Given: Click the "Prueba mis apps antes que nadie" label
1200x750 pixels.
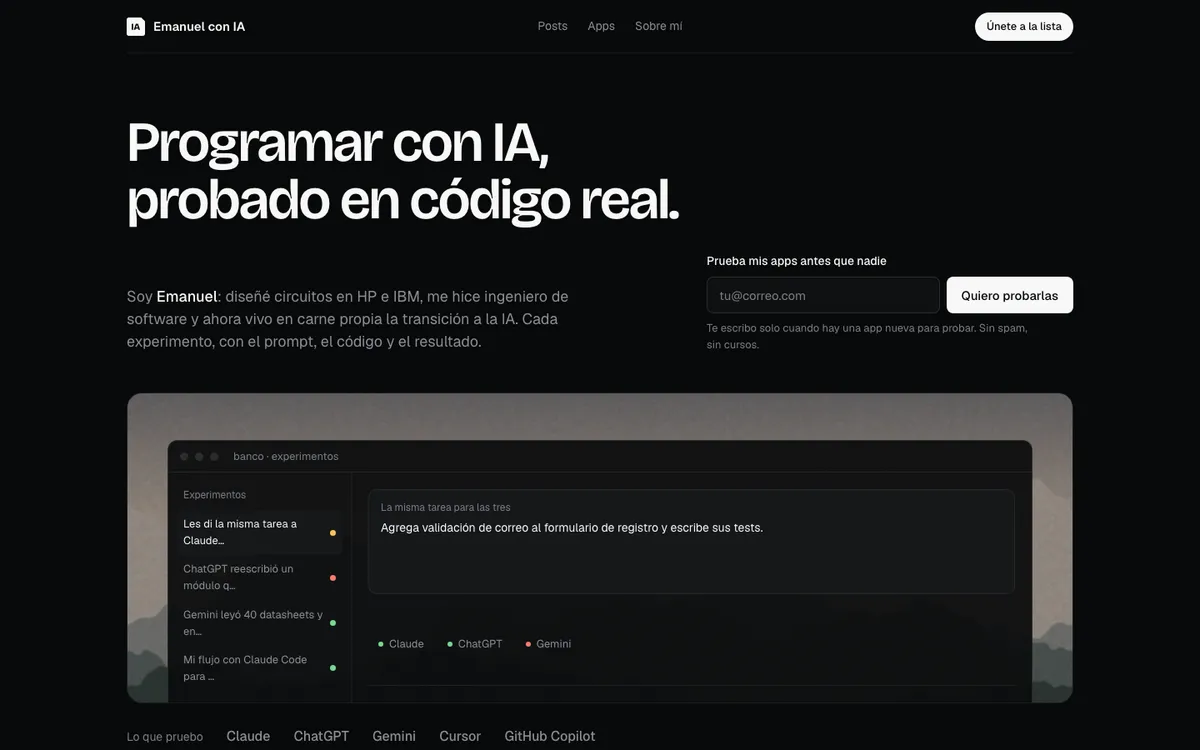Looking at the screenshot, I should [x=797, y=261].
